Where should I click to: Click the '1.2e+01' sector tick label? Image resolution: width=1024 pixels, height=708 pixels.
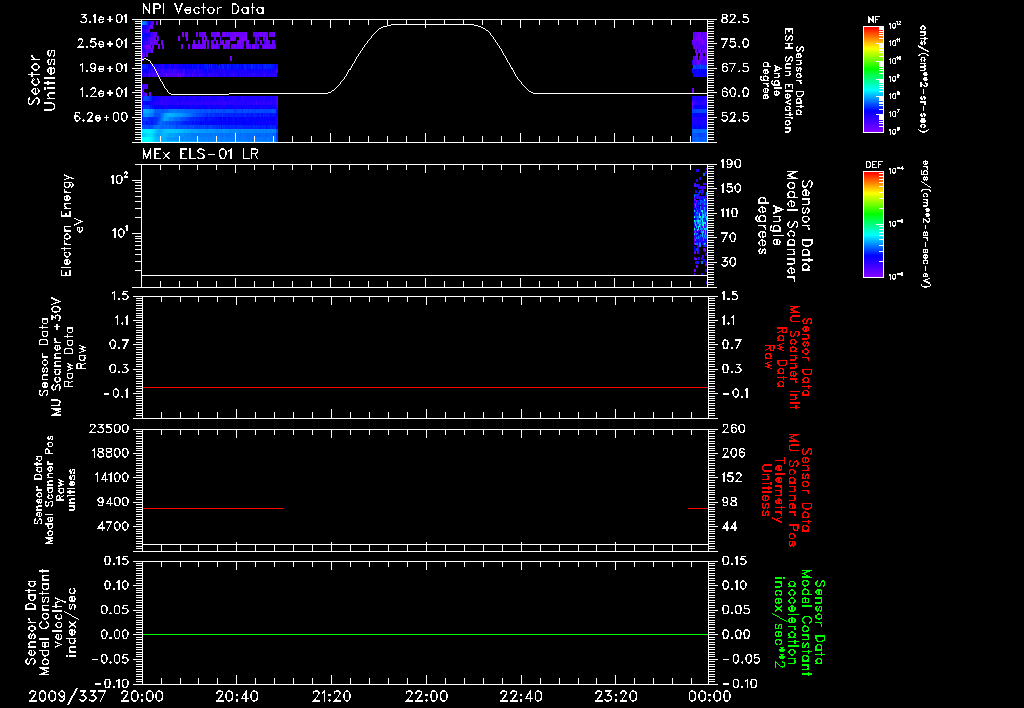click(x=104, y=92)
